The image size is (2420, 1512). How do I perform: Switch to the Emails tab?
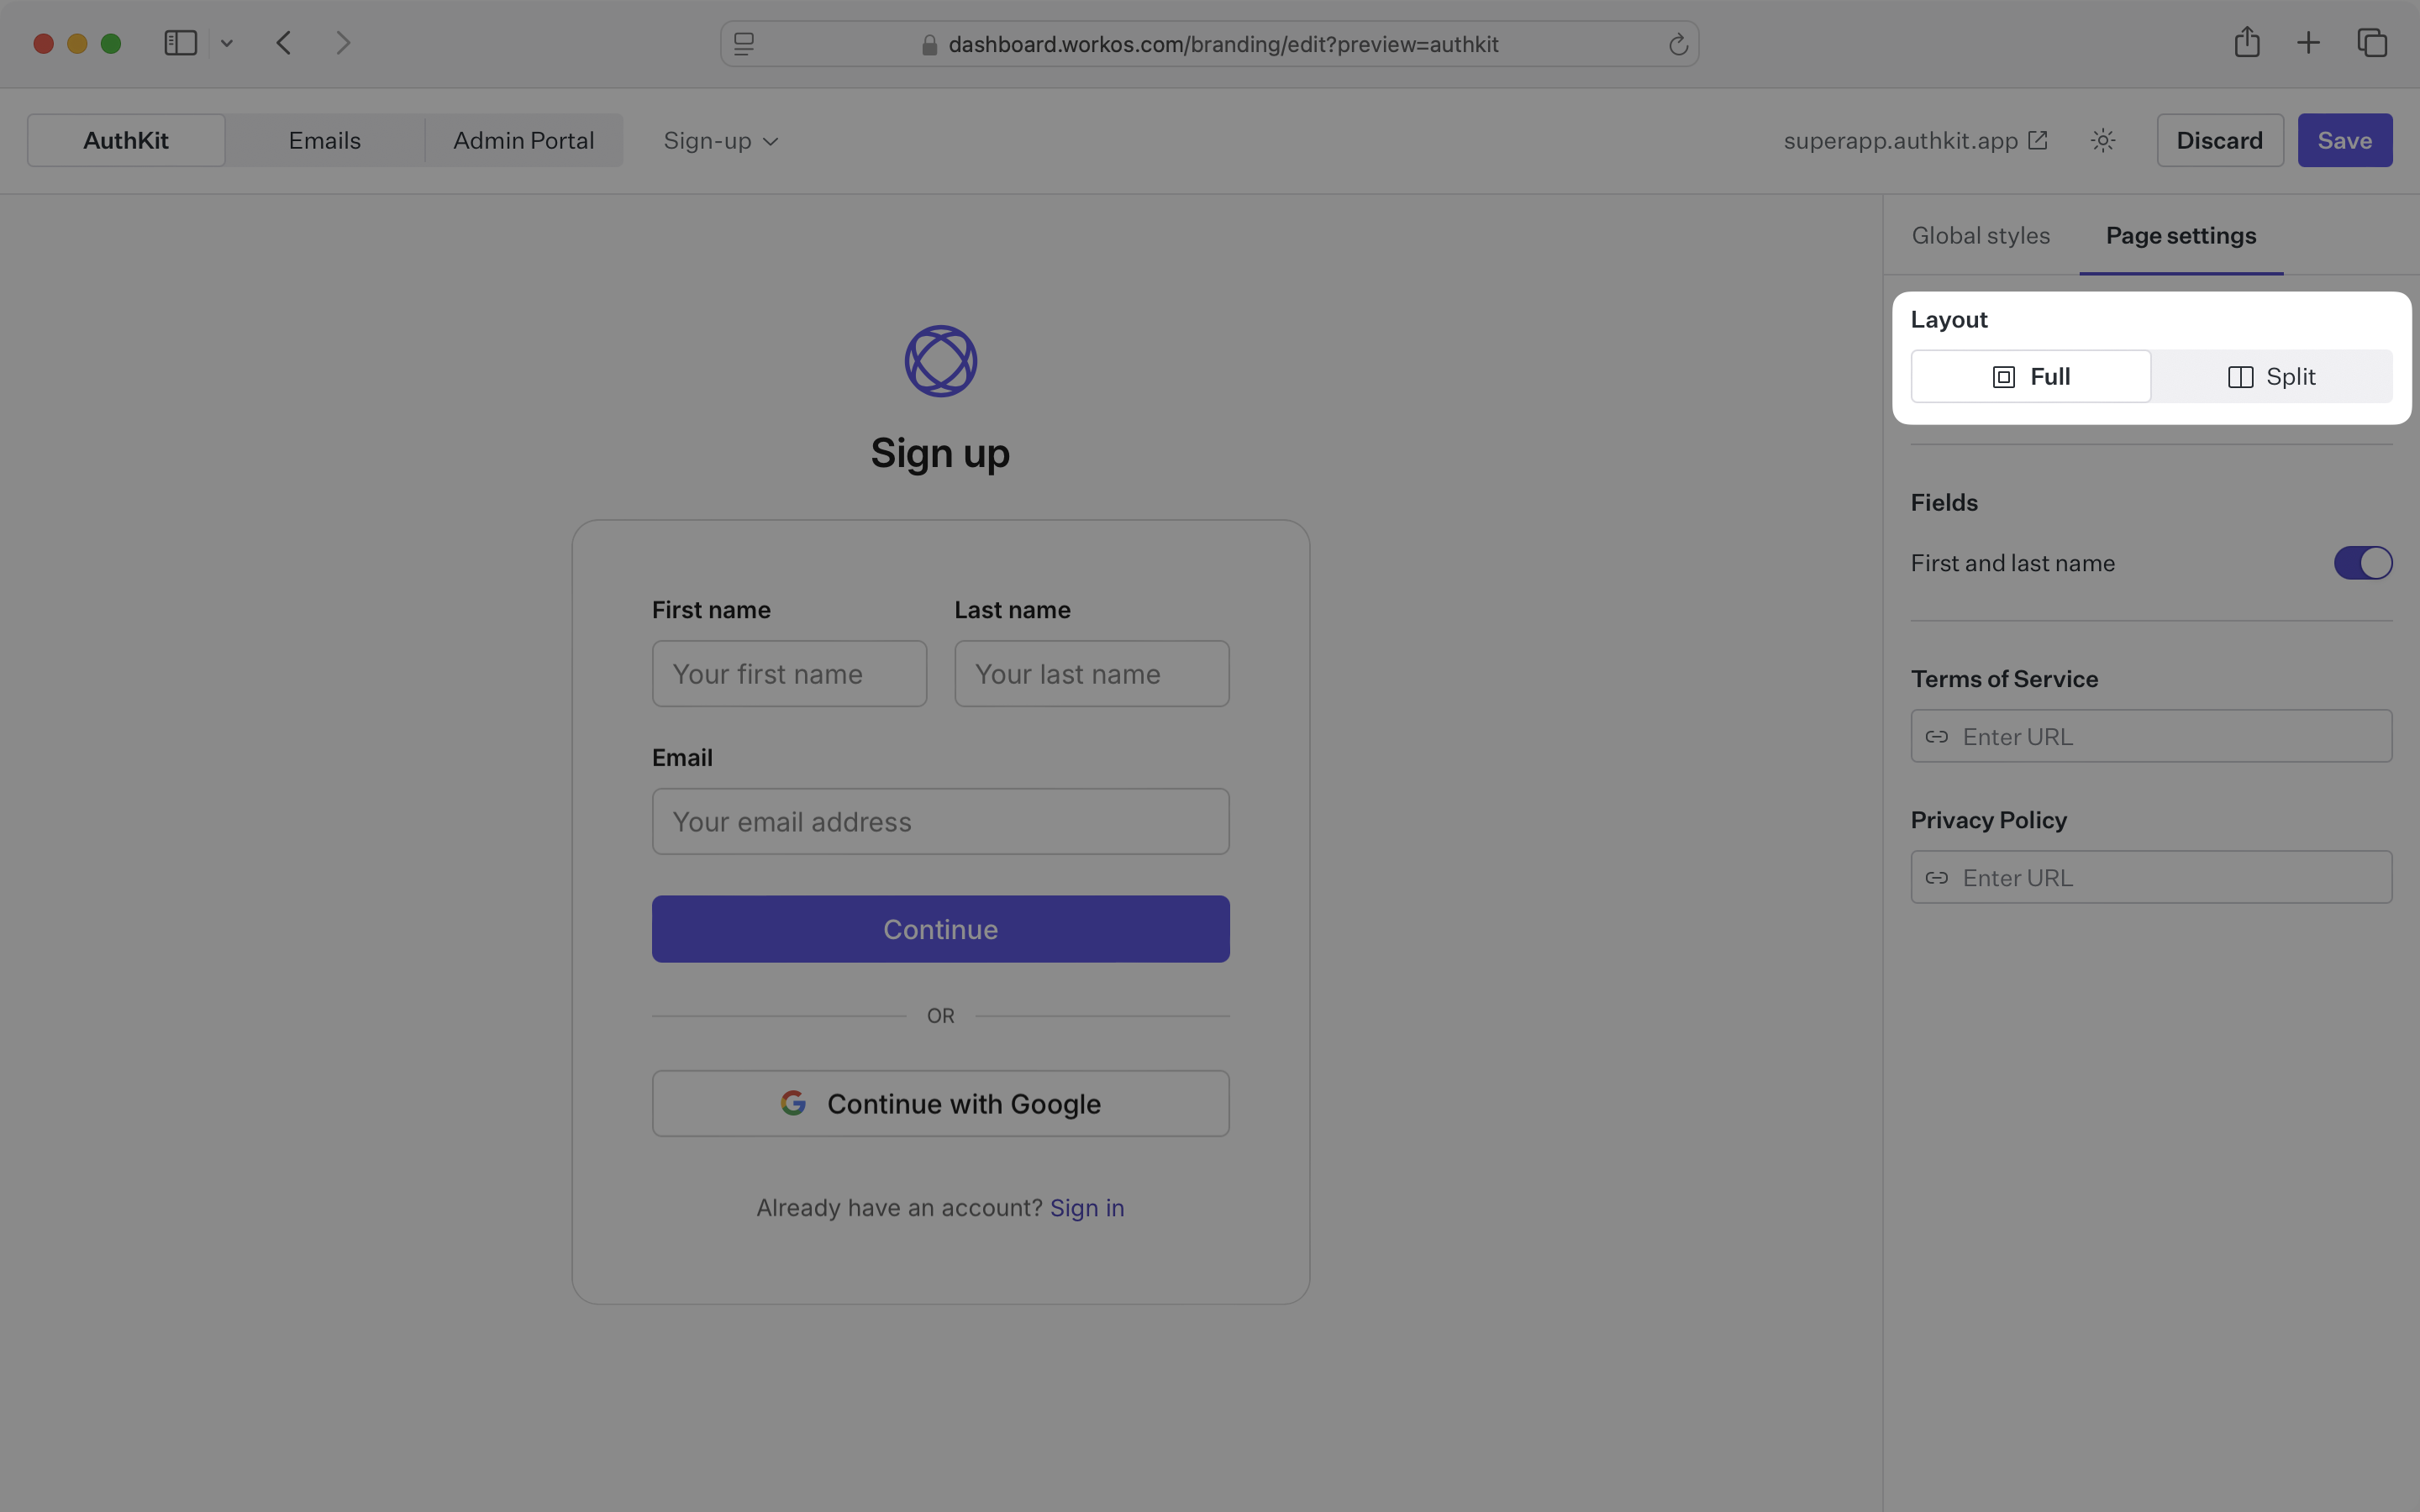coord(325,140)
